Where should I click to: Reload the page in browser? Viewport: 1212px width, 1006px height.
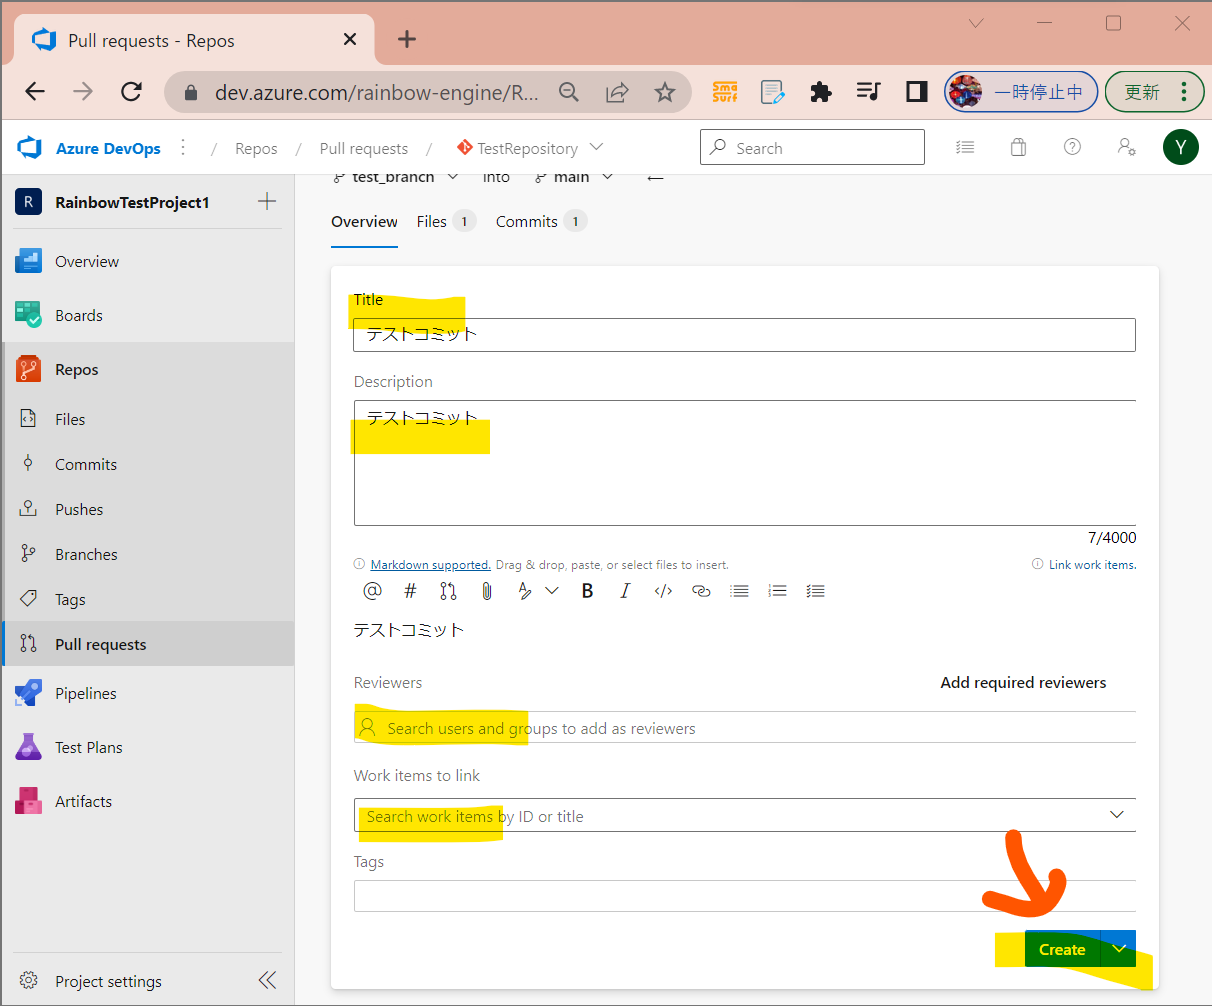pos(131,92)
